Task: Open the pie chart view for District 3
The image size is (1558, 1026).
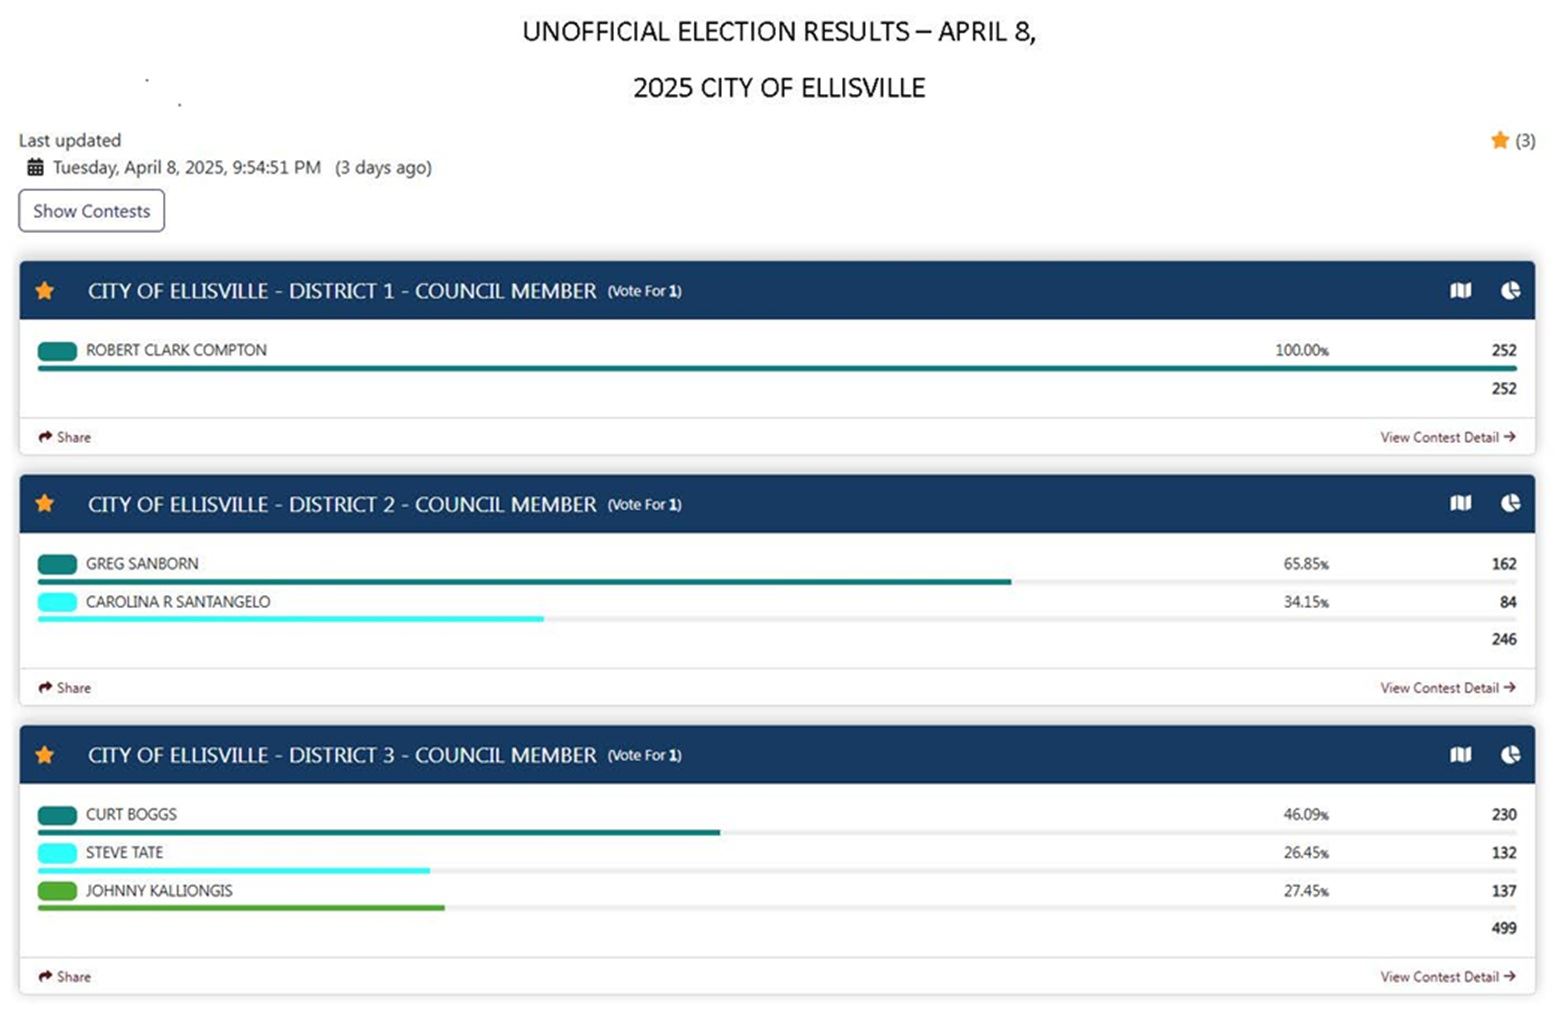Action: [x=1508, y=756]
